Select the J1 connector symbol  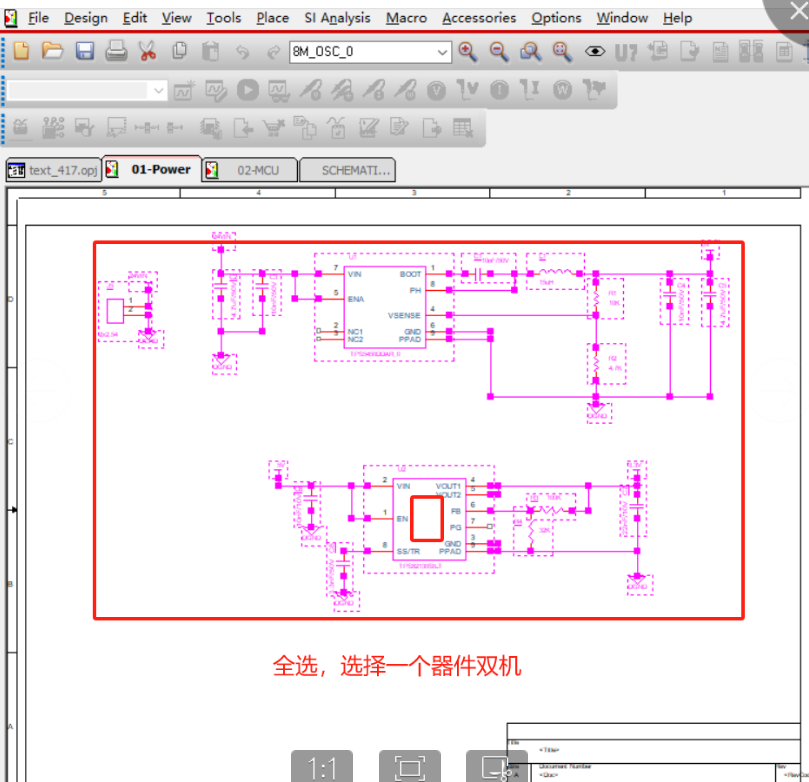tap(115, 311)
